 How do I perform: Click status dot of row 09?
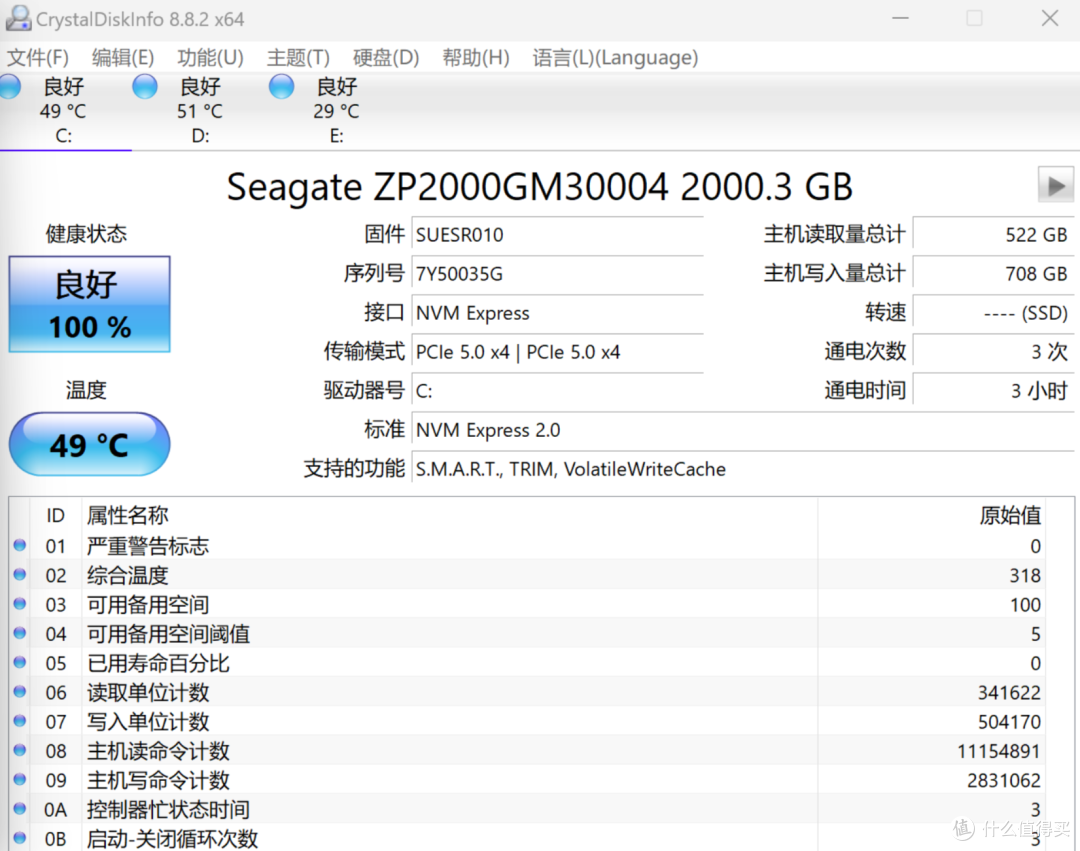pos(20,779)
